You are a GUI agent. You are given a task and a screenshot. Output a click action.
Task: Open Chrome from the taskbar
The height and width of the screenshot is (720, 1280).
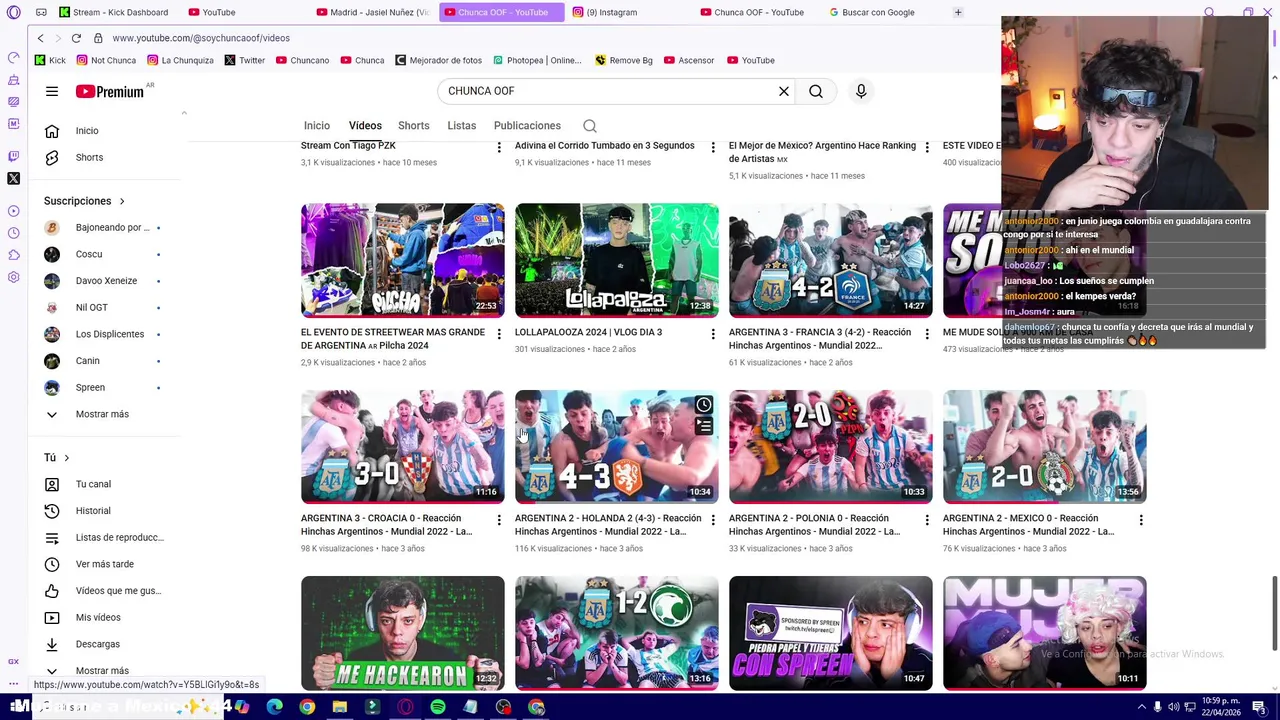point(307,707)
